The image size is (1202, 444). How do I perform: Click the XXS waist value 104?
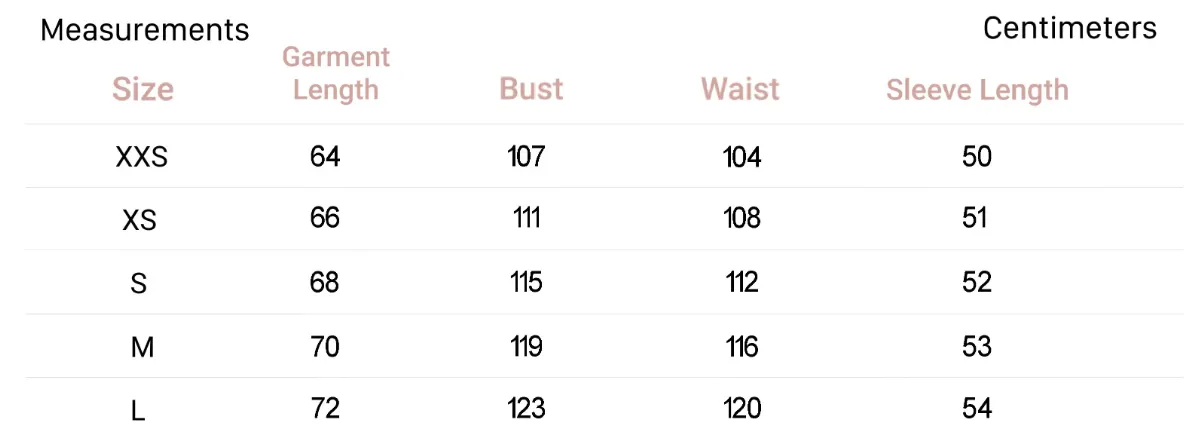[742, 157]
